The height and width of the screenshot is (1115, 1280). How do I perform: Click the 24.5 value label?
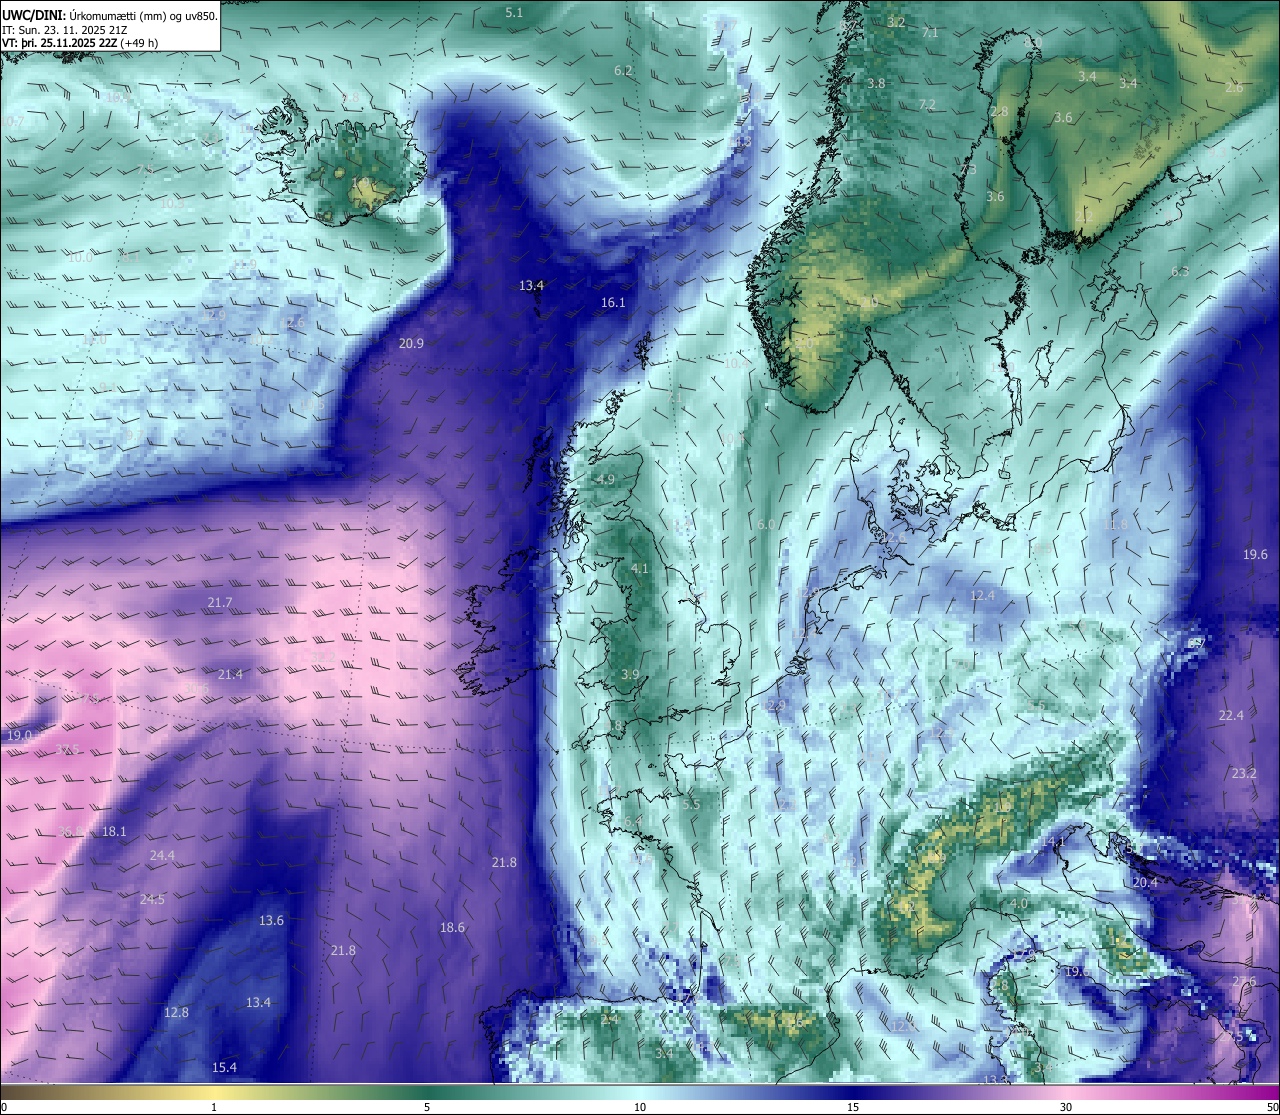(152, 899)
